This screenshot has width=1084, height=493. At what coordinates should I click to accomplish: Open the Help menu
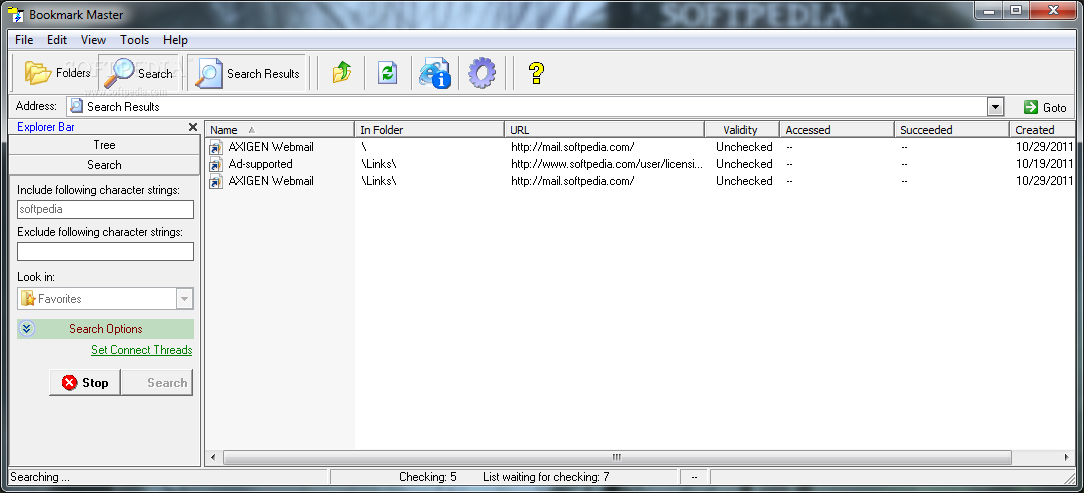pyautogui.click(x=175, y=40)
